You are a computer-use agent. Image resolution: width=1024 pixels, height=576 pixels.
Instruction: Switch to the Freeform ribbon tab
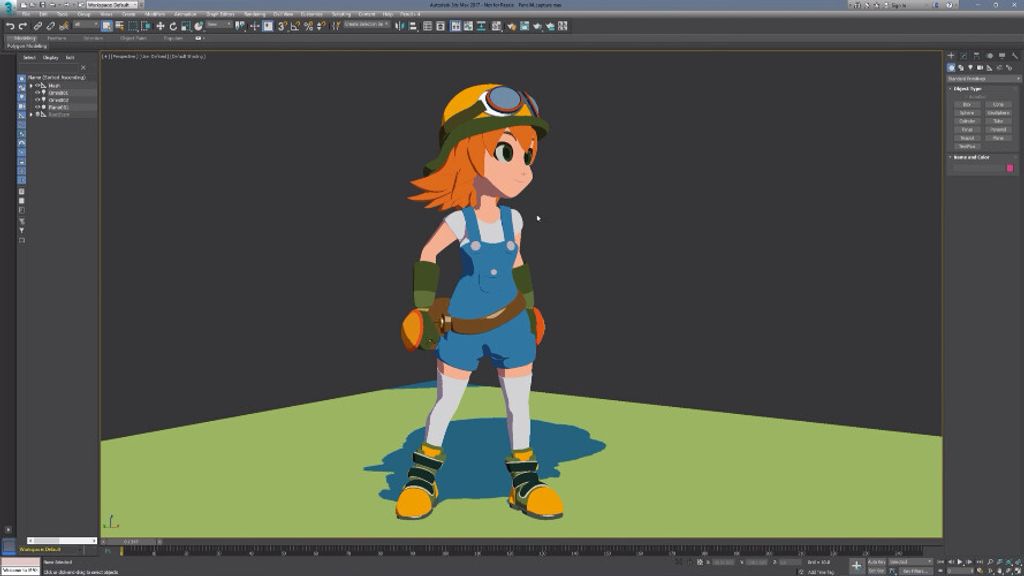[57, 38]
